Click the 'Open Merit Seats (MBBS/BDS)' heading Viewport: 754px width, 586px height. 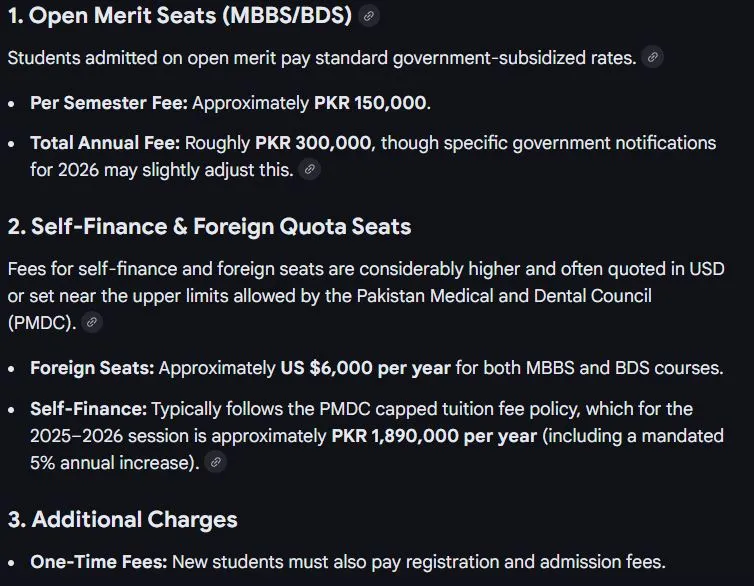point(180,17)
